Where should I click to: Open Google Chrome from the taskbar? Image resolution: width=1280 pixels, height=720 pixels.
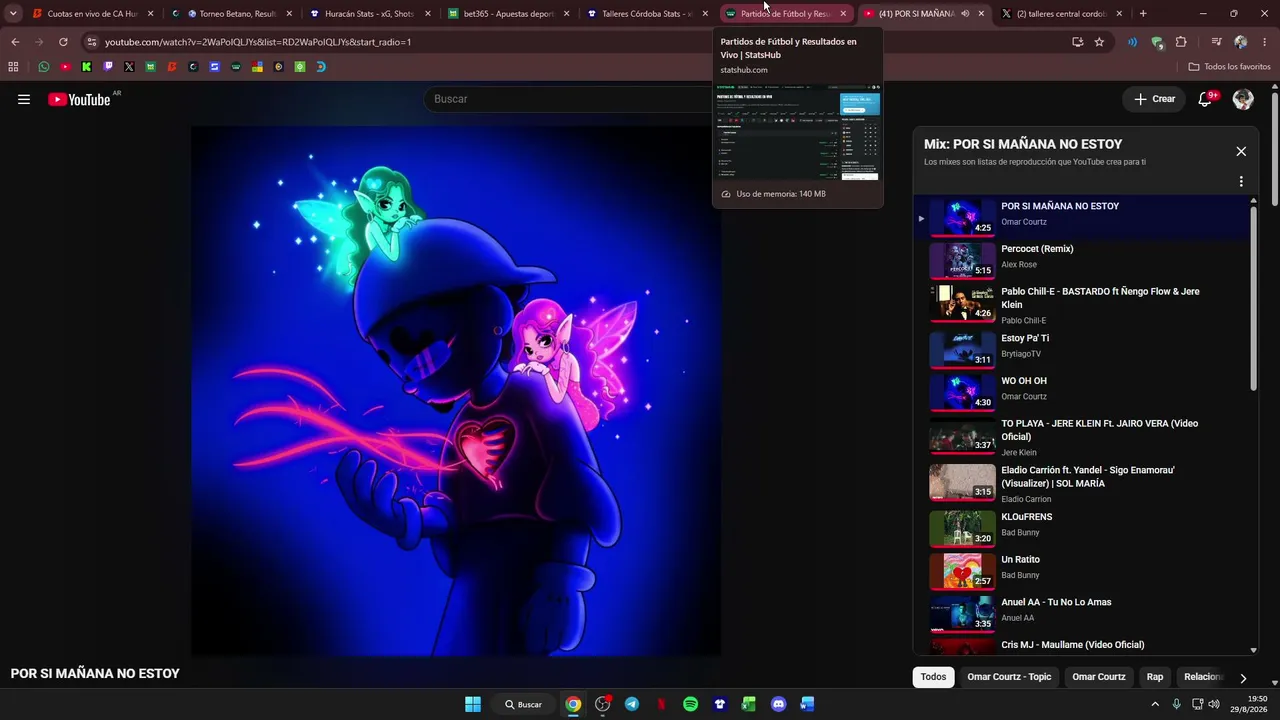coord(573,704)
